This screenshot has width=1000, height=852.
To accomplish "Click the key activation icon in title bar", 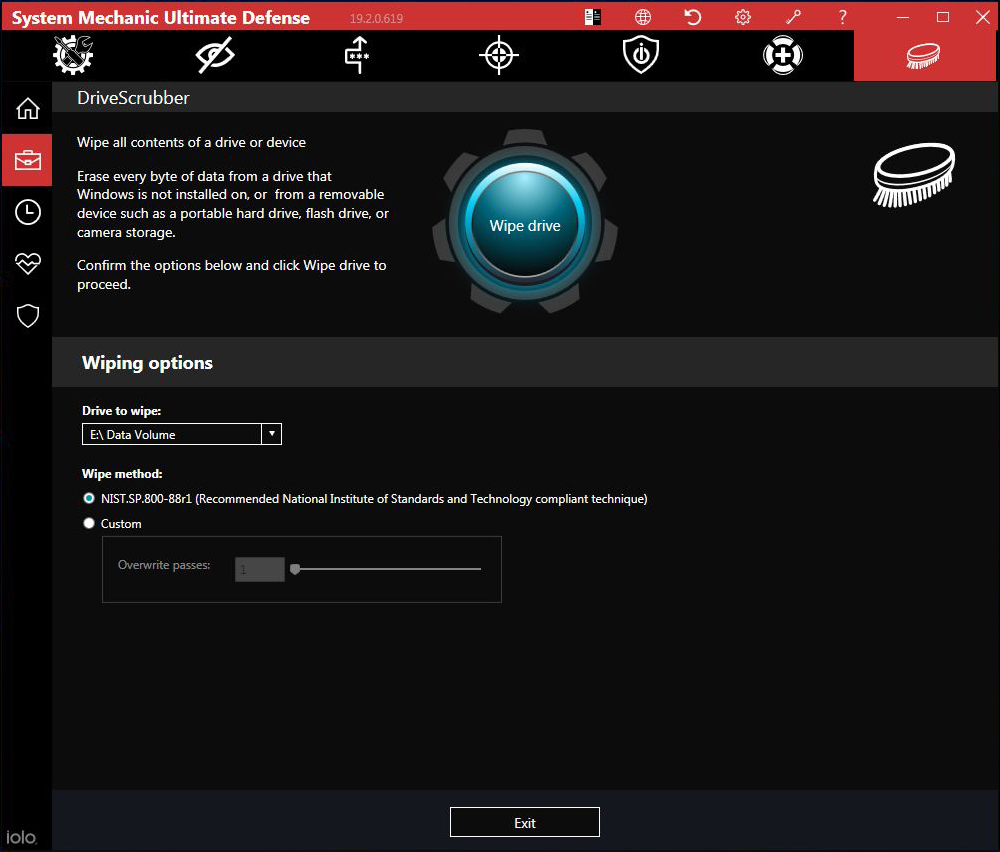I will [793, 17].
